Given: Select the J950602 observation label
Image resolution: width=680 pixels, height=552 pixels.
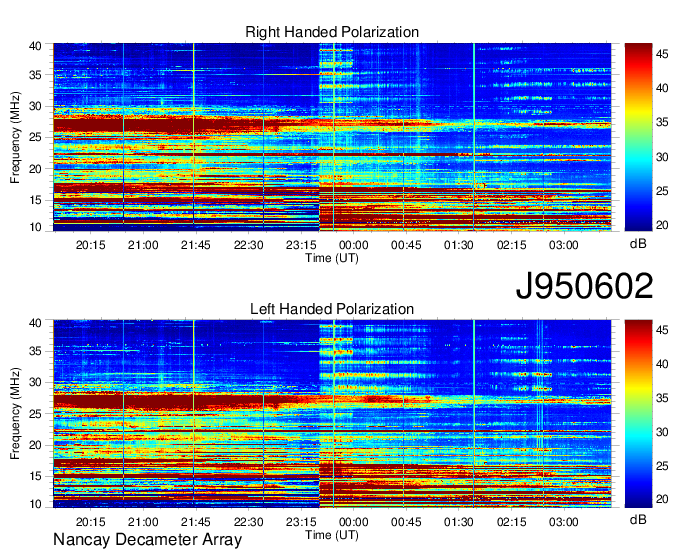Looking at the screenshot, I should pyautogui.click(x=584, y=286).
